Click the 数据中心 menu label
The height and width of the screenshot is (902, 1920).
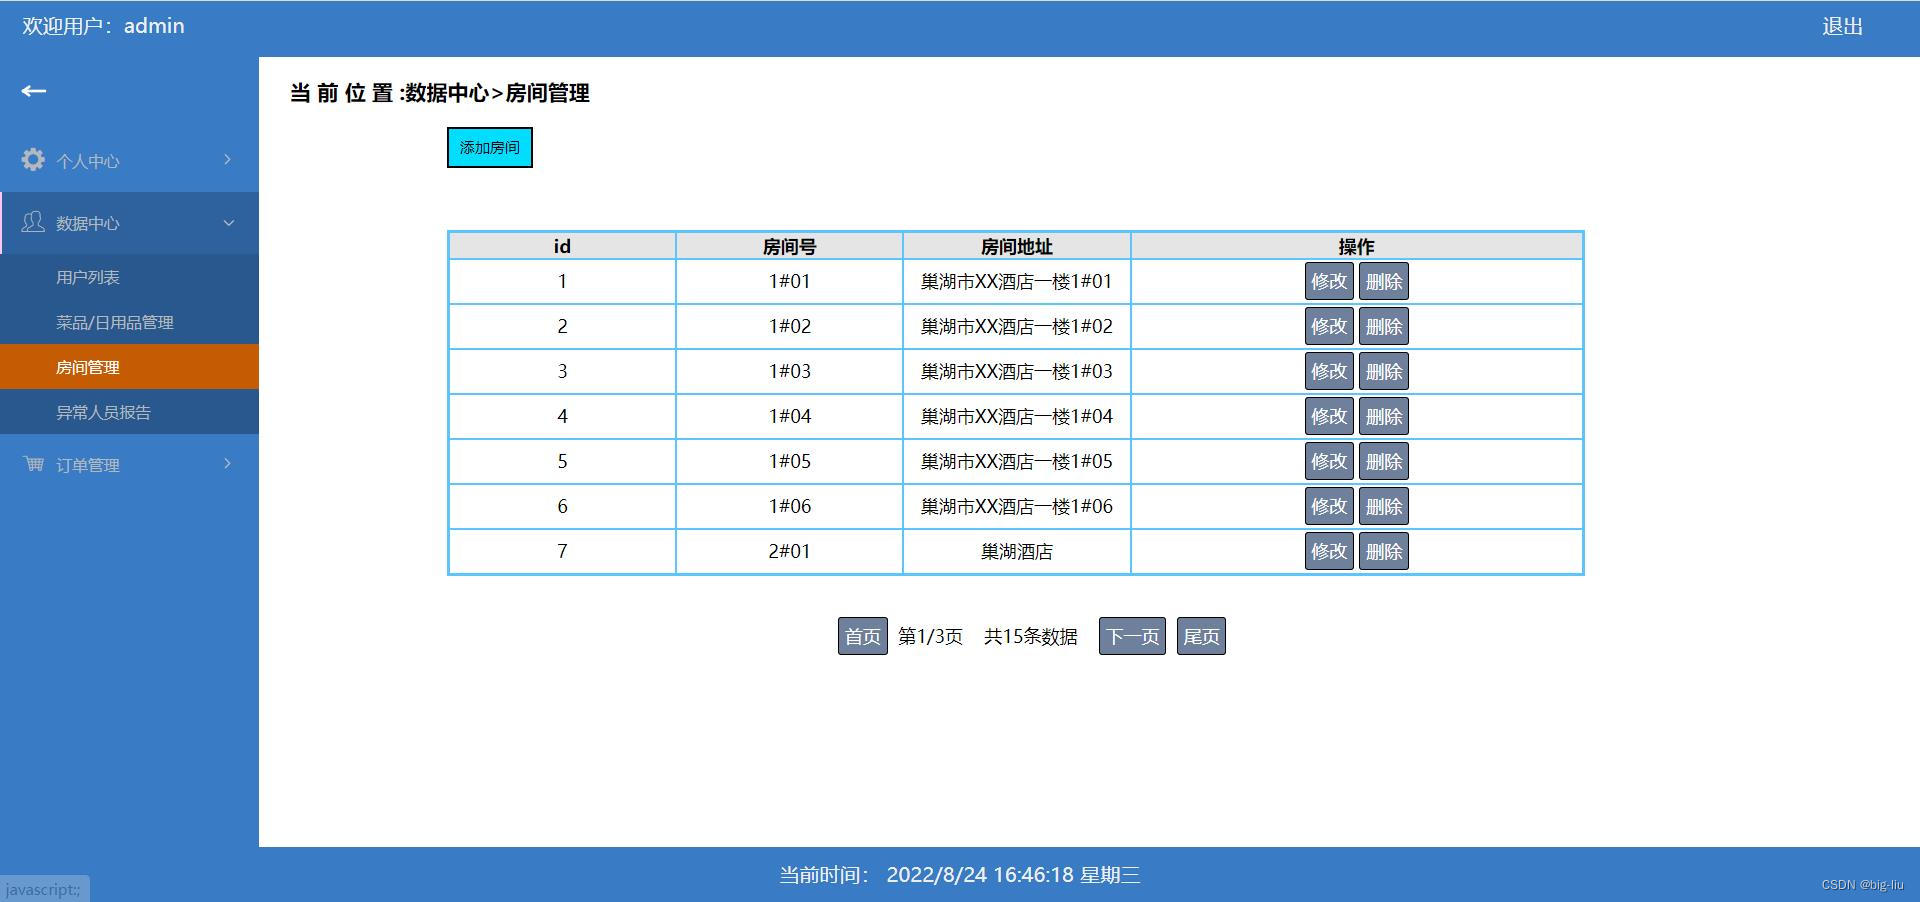88,223
